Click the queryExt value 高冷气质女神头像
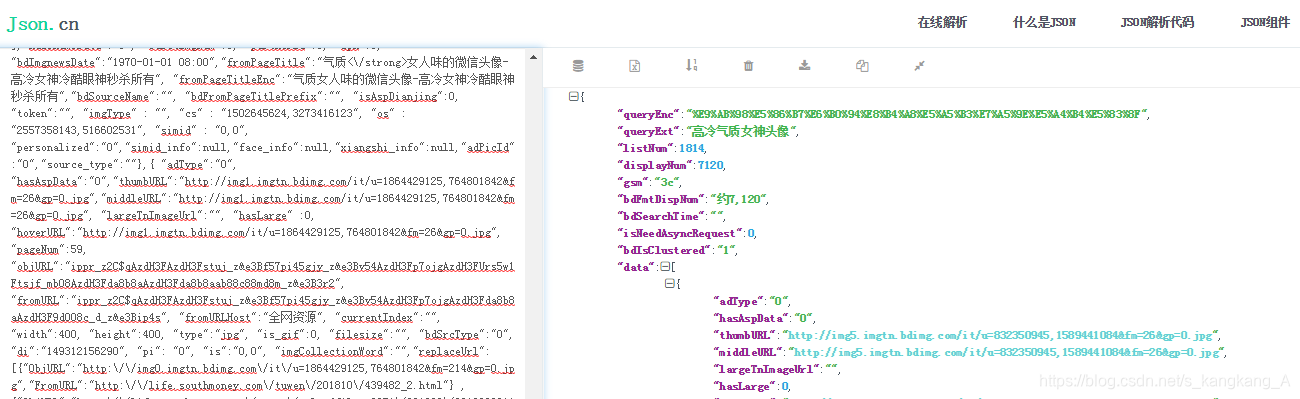 tap(742, 131)
